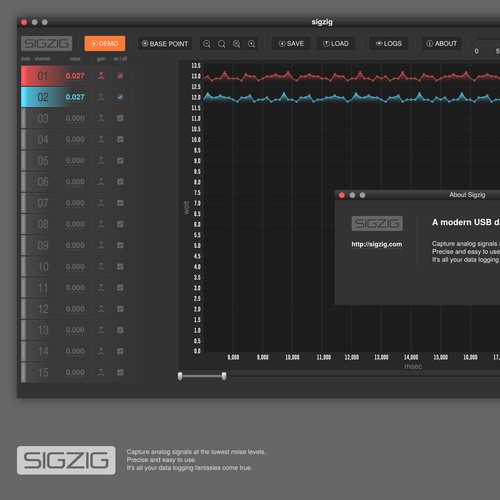Click the zoom-to-fit magnifier icon

tap(237, 44)
